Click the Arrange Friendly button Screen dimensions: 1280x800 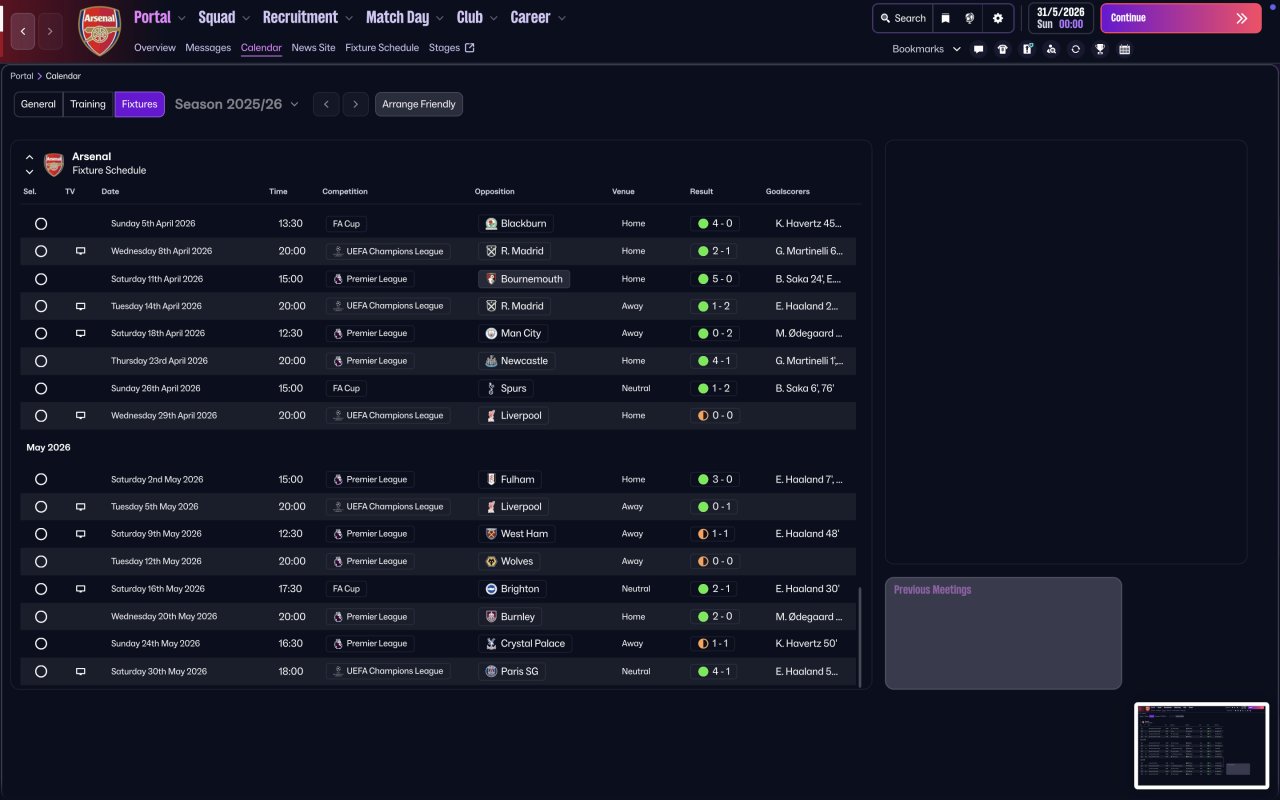[x=418, y=104]
